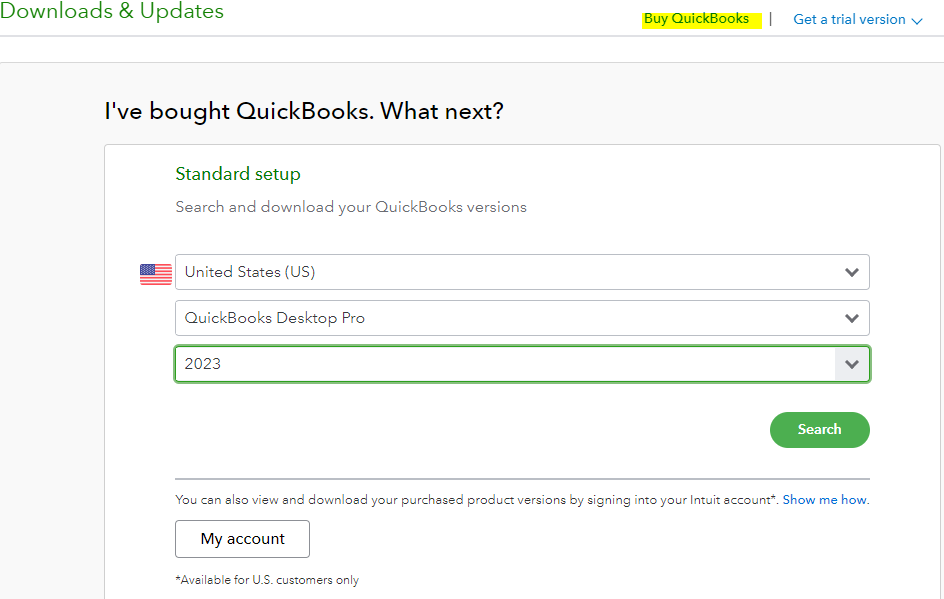Click the 'Available for U.S. customers only' note
This screenshot has width=944, height=599.
coord(267,580)
